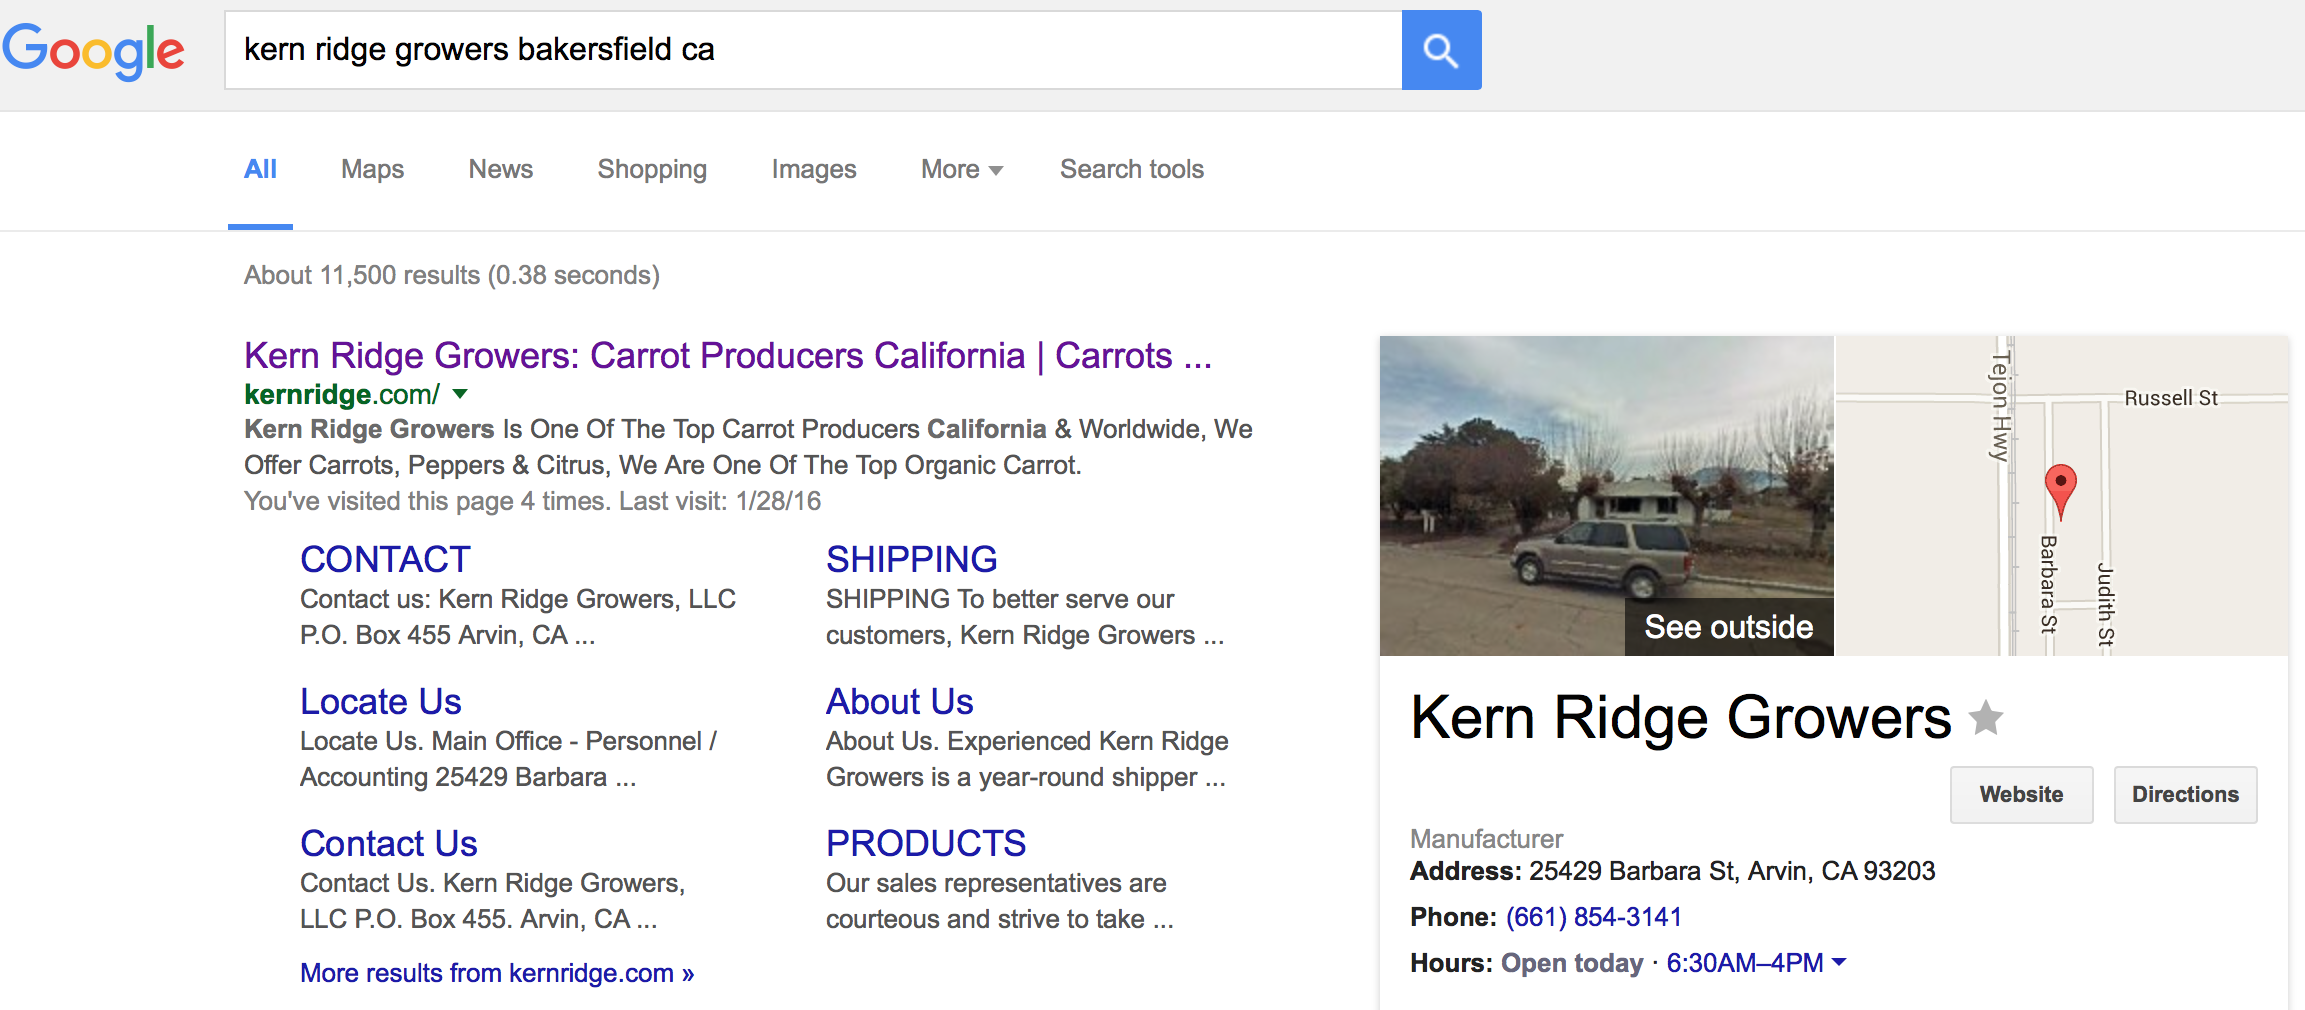Click the green kernridge.com/ URL

pyautogui.click(x=342, y=395)
